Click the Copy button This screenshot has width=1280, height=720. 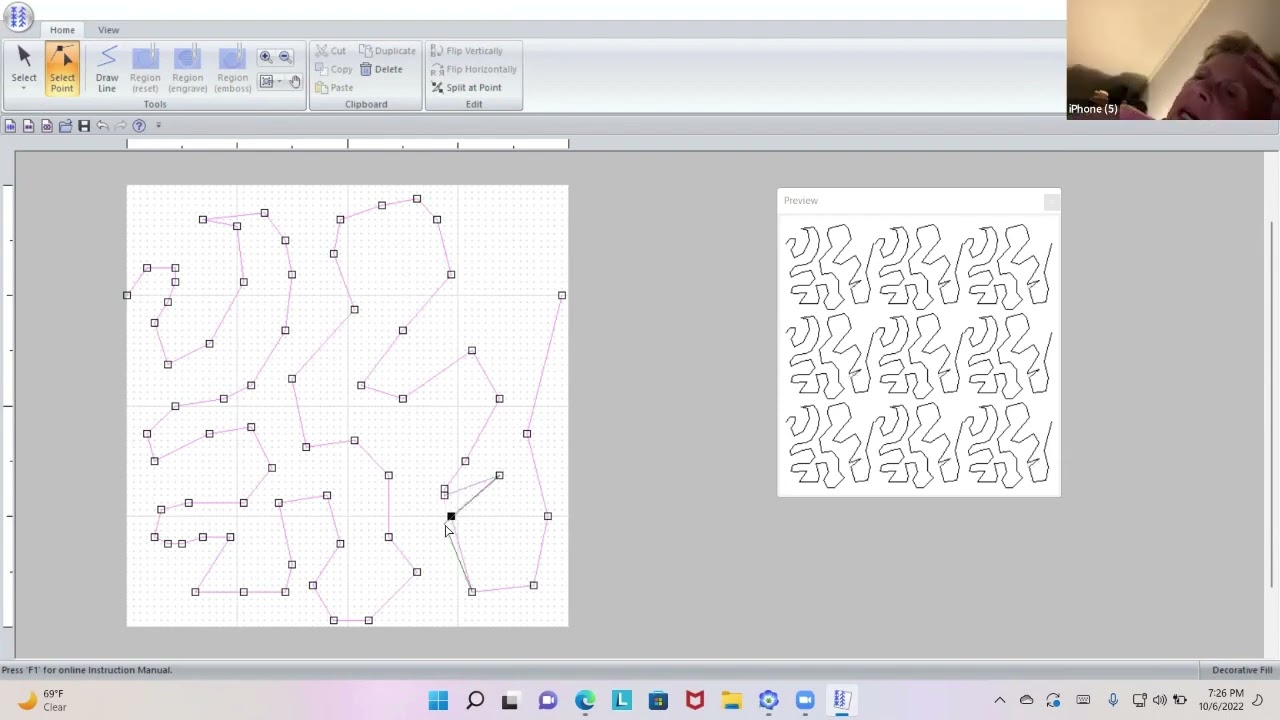click(x=333, y=69)
